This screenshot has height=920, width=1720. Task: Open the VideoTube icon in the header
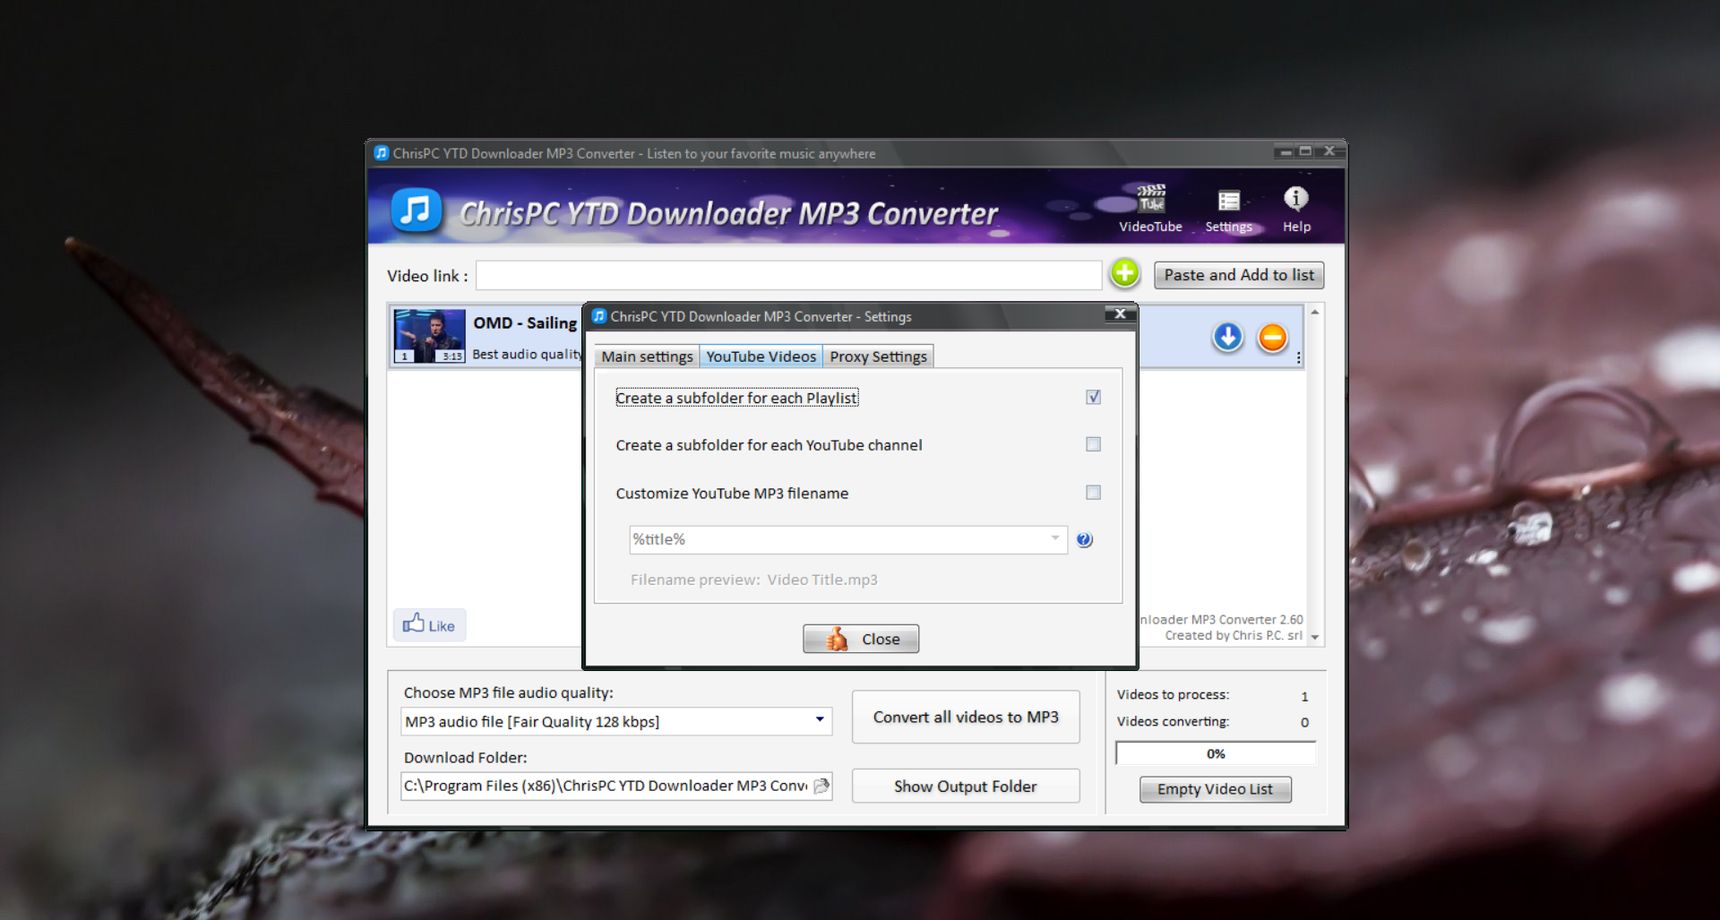1150,208
